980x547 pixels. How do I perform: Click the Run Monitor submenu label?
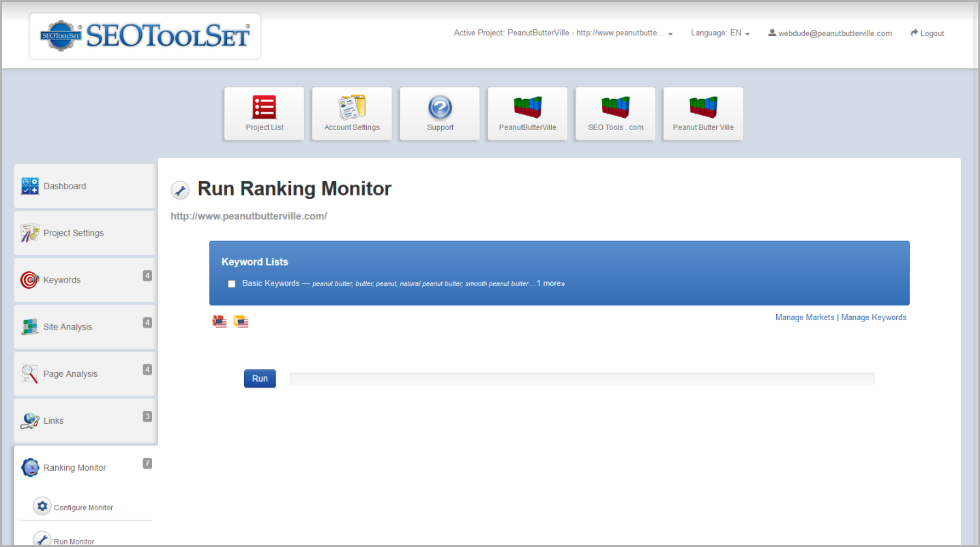tap(74, 541)
